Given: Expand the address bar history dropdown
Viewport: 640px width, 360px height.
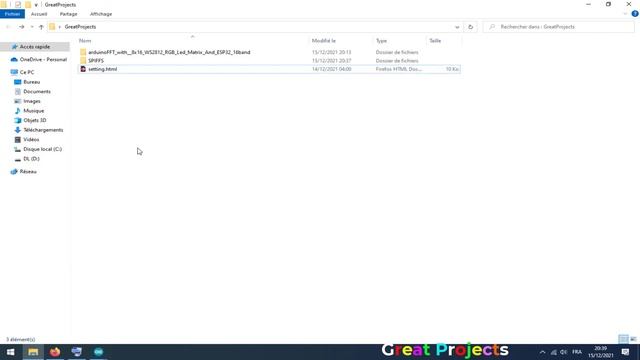Looking at the screenshot, I should [x=457, y=27].
